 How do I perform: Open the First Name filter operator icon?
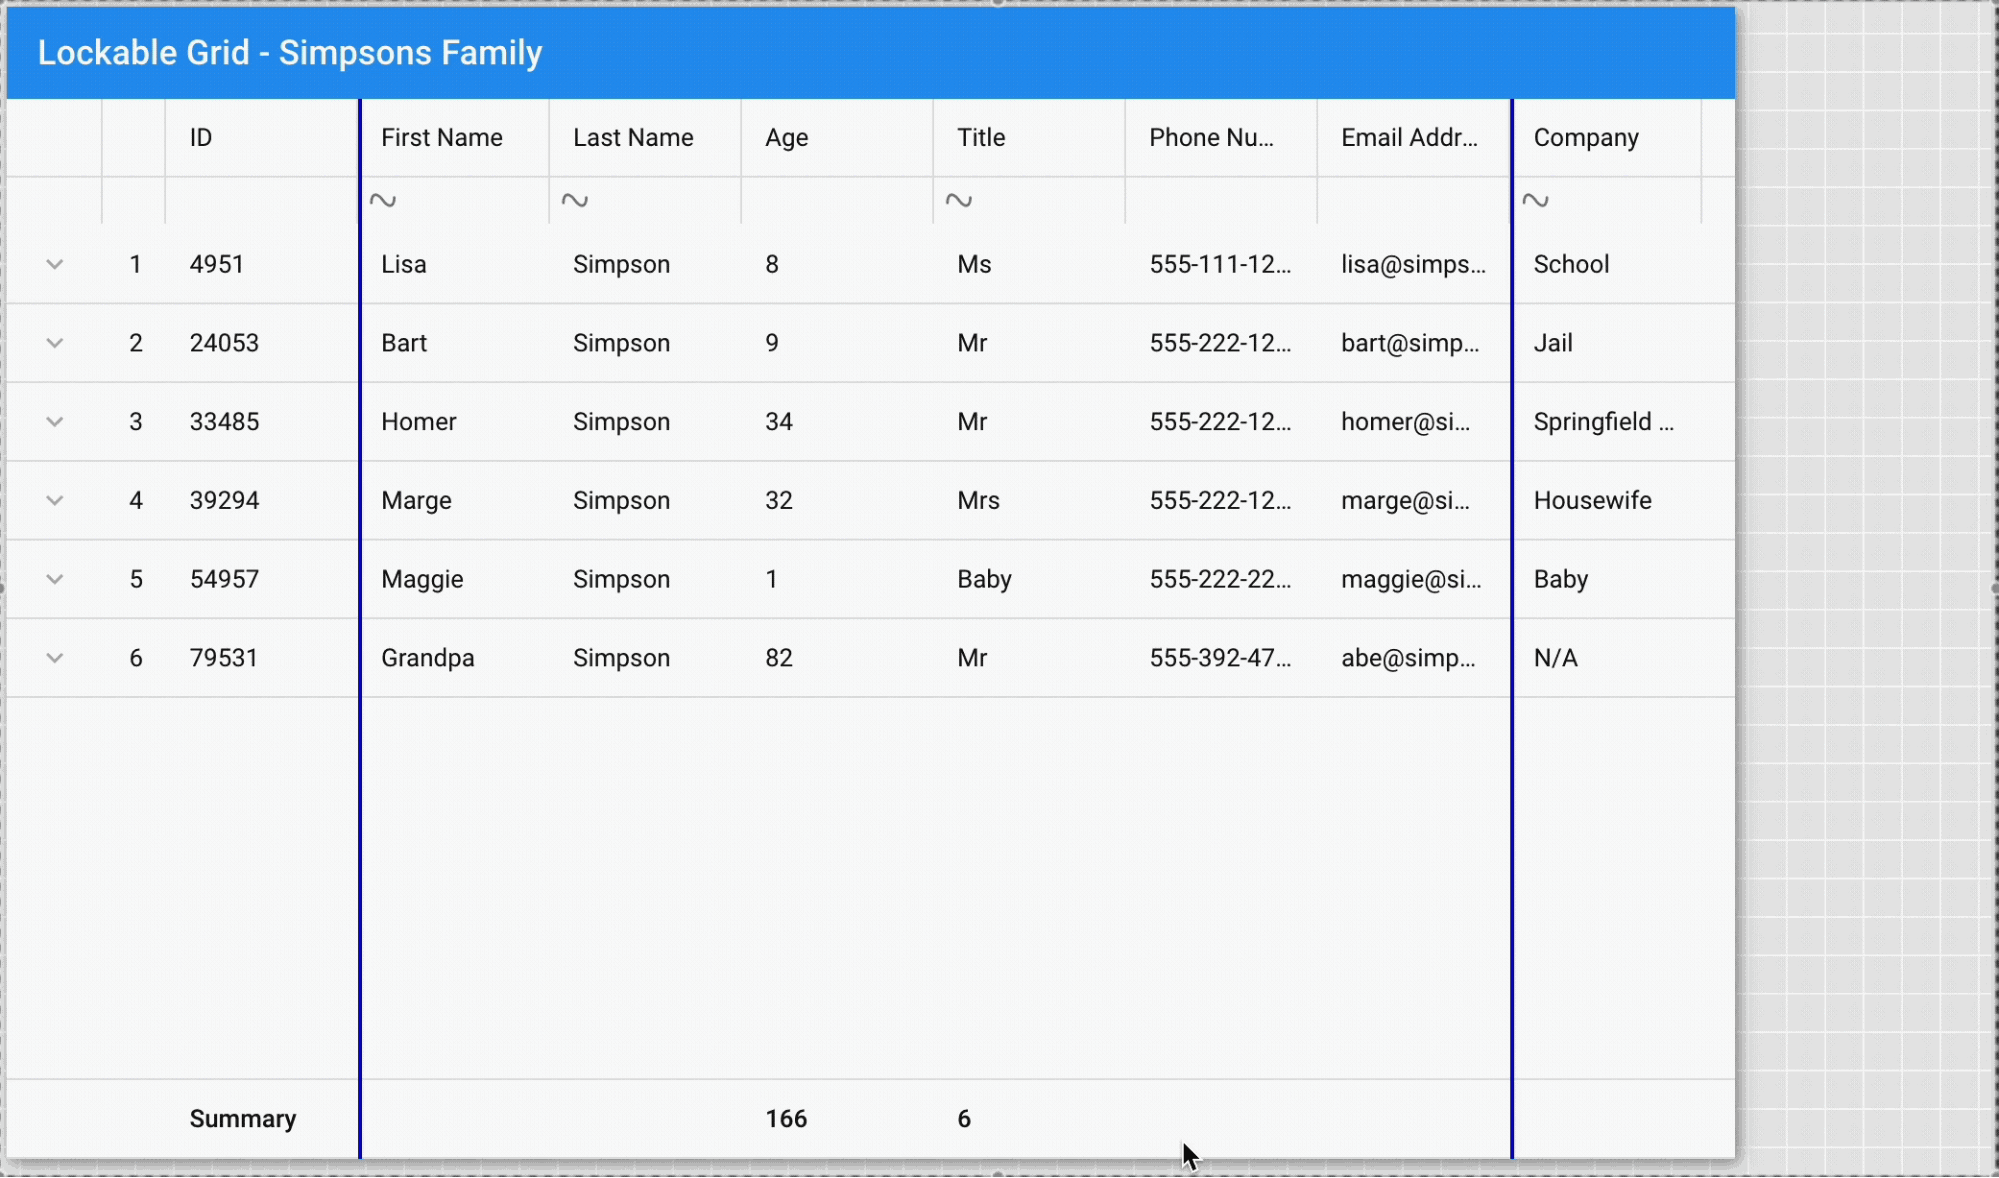click(x=385, y=200)
